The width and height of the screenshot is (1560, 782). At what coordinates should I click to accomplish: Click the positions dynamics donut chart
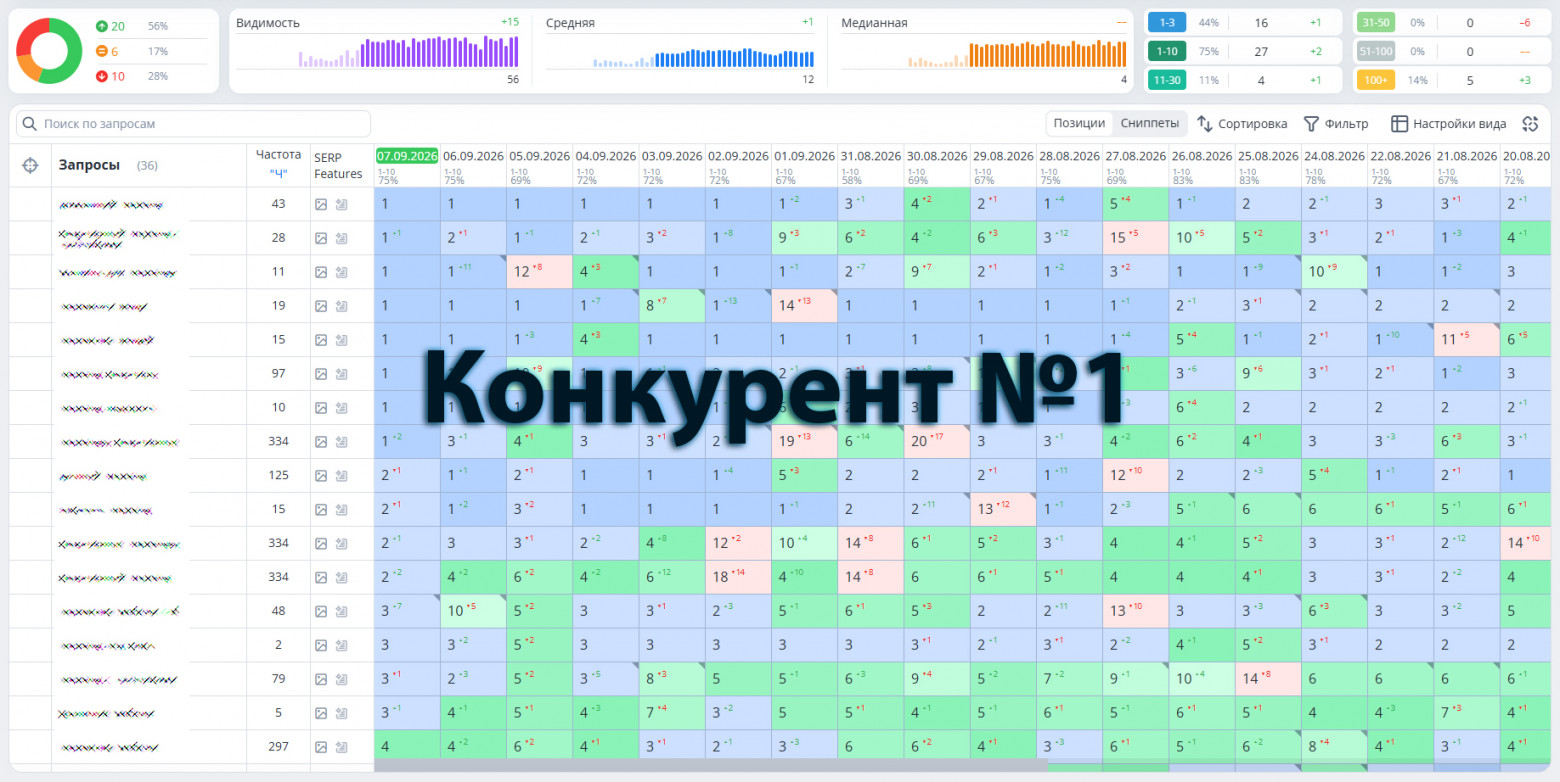[49, 51]
